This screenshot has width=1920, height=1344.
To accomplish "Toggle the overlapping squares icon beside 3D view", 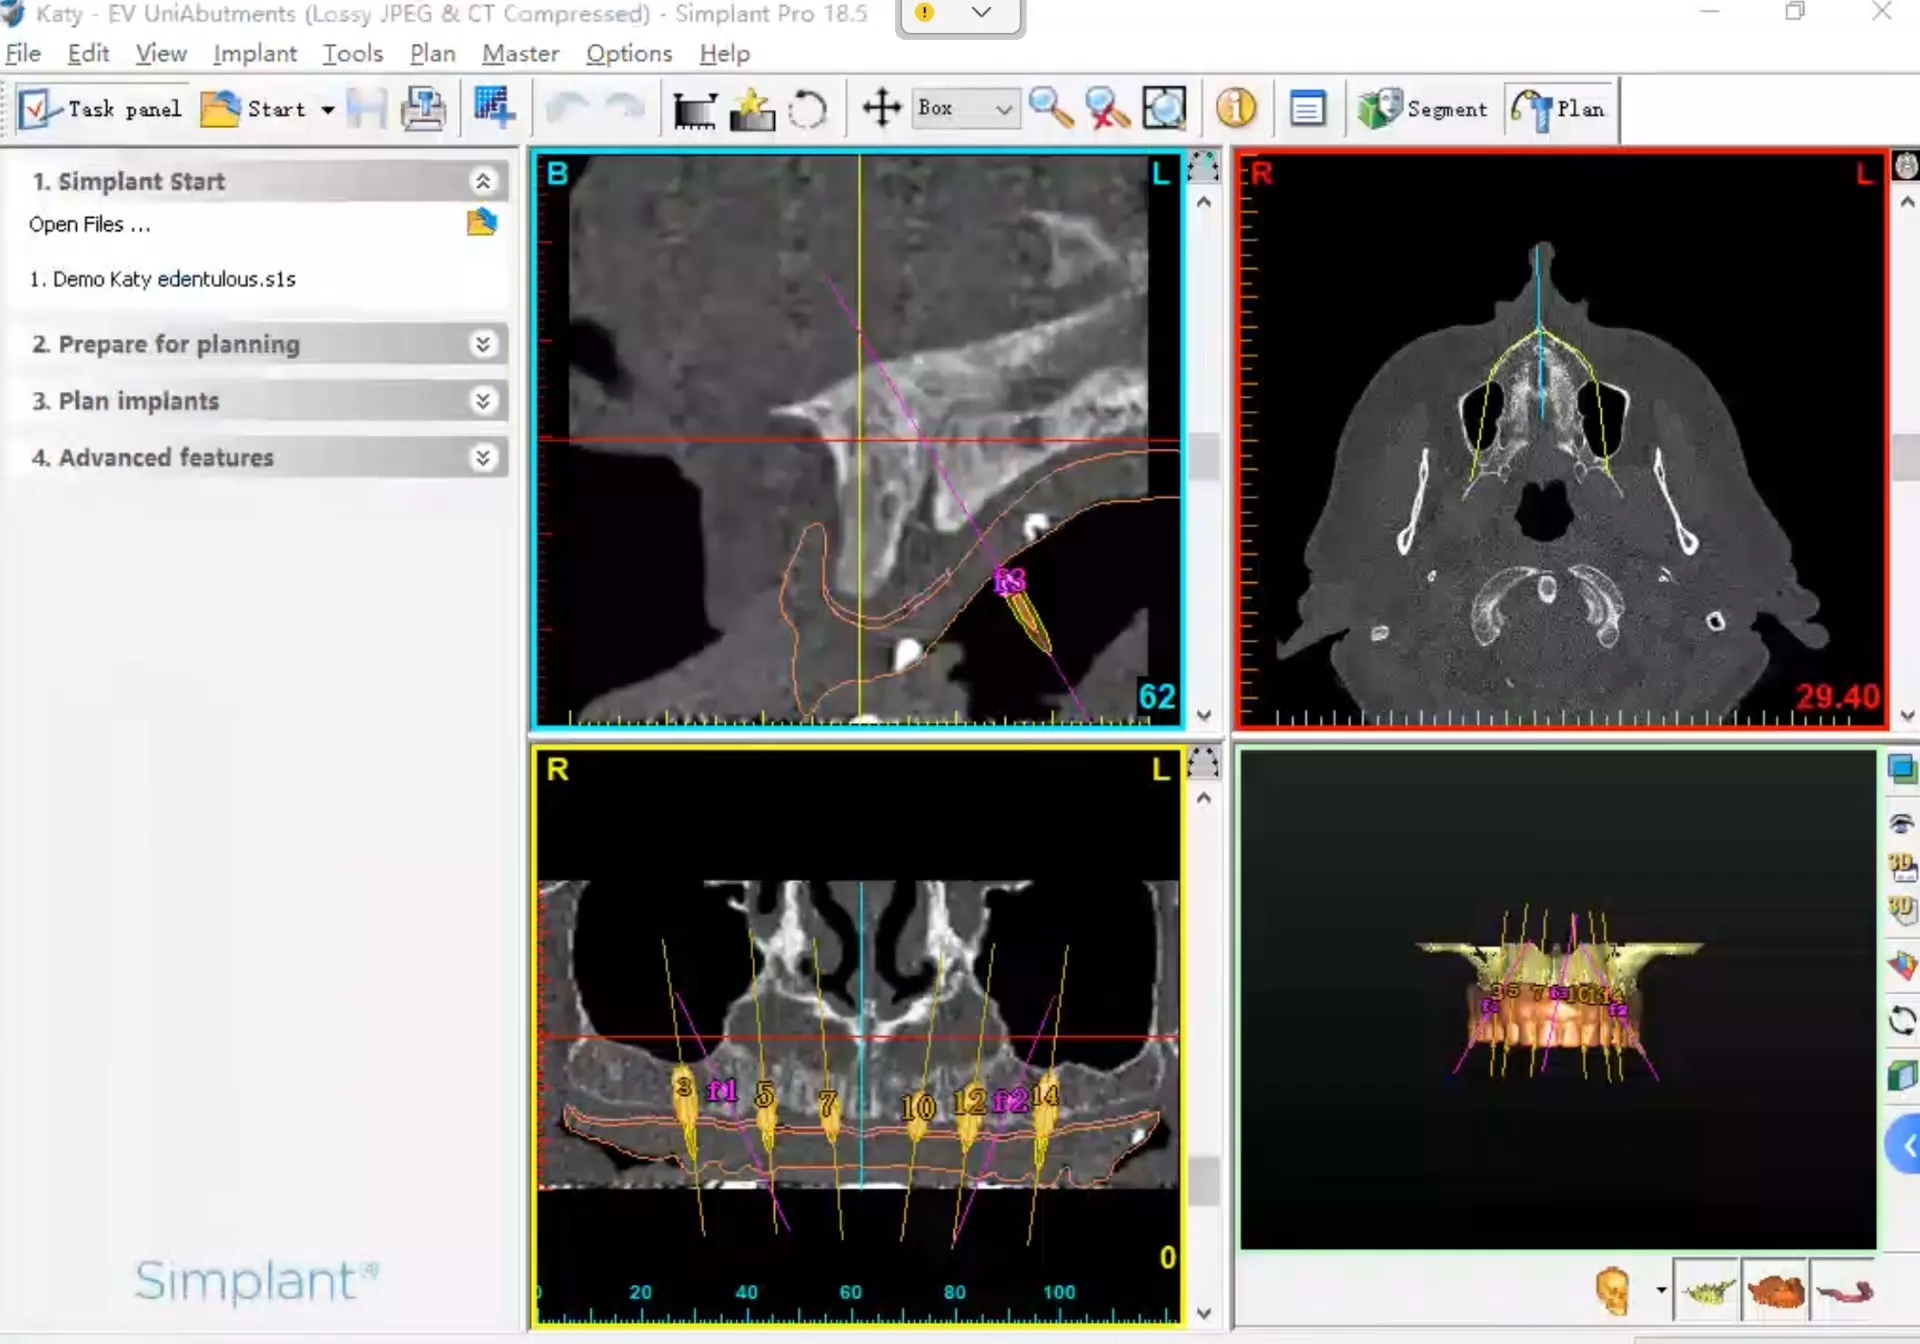I will click(x=1902, y=768).
